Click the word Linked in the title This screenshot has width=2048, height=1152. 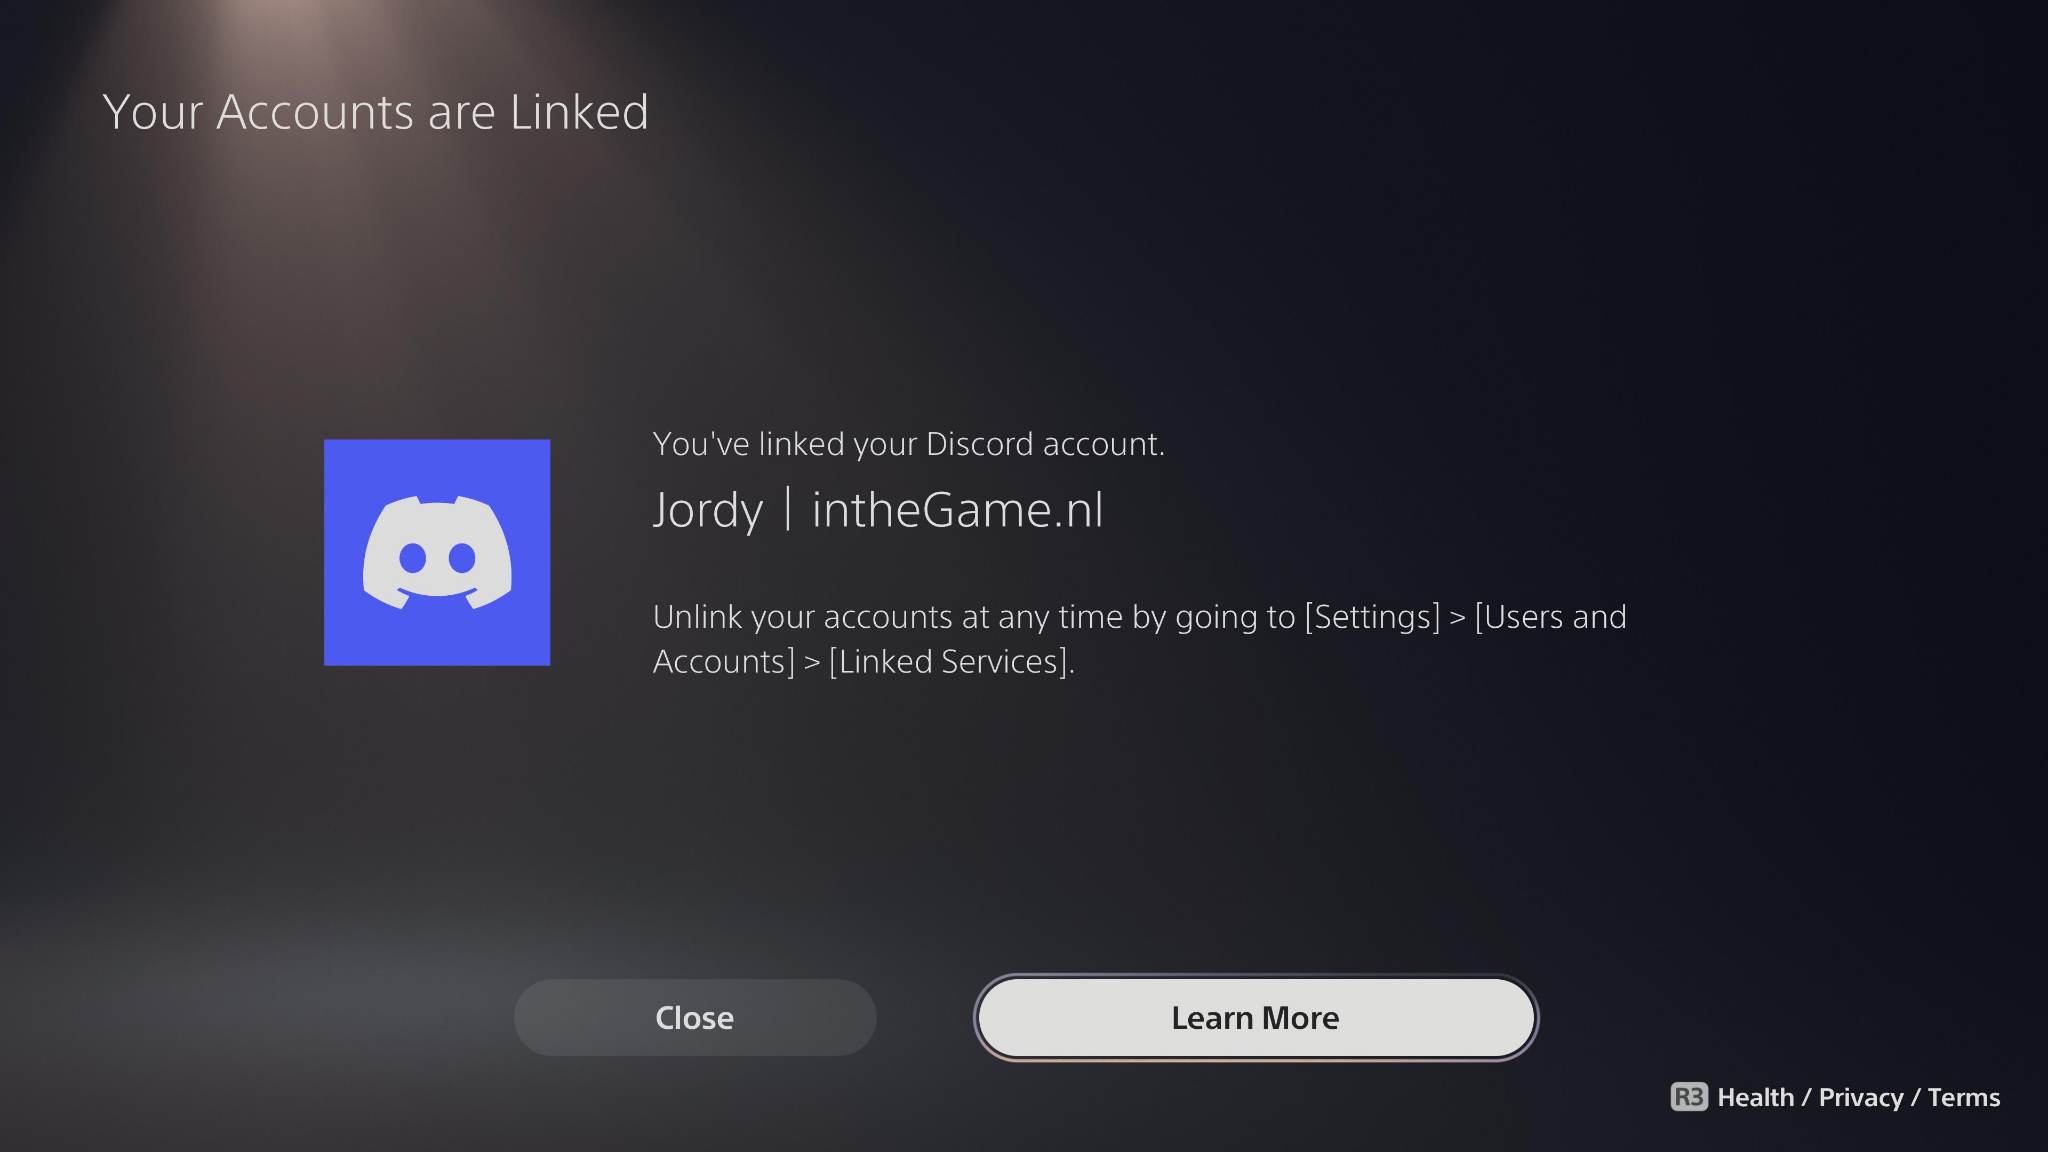click(579, 111)
